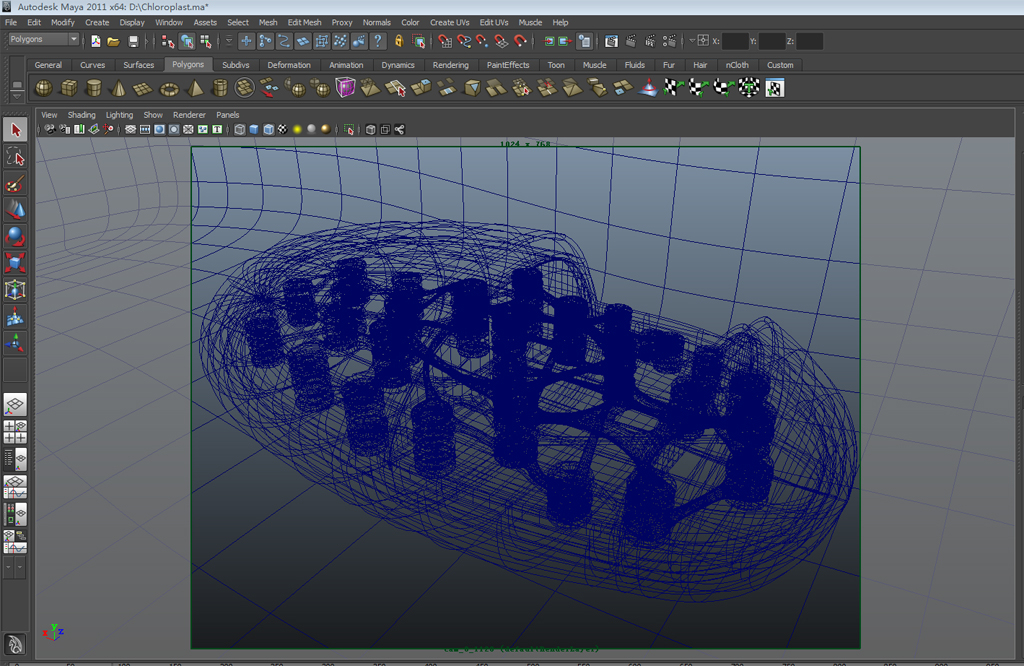Select the Paint Selection tool
Viewport: 1024px width, 666px height.
pyautogui.click(x=14, y=184)
